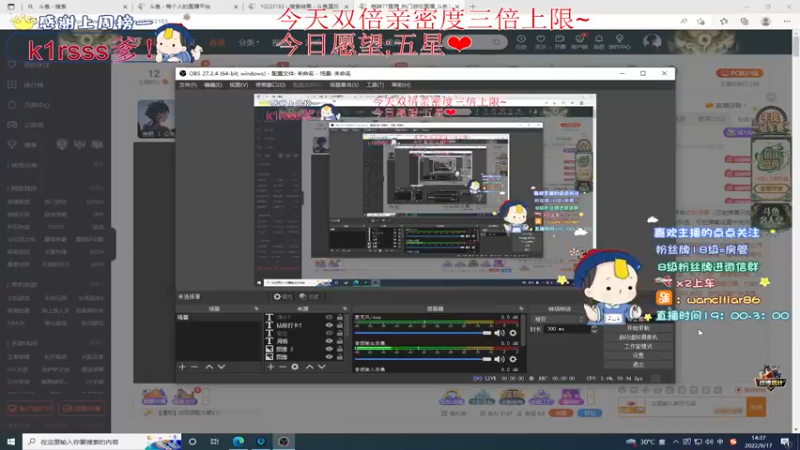Hide the last 图像 source eye icon
Image resolution: width=800 pixels, height=450 pixels.
pyautogui.click(x=329, y=357)
